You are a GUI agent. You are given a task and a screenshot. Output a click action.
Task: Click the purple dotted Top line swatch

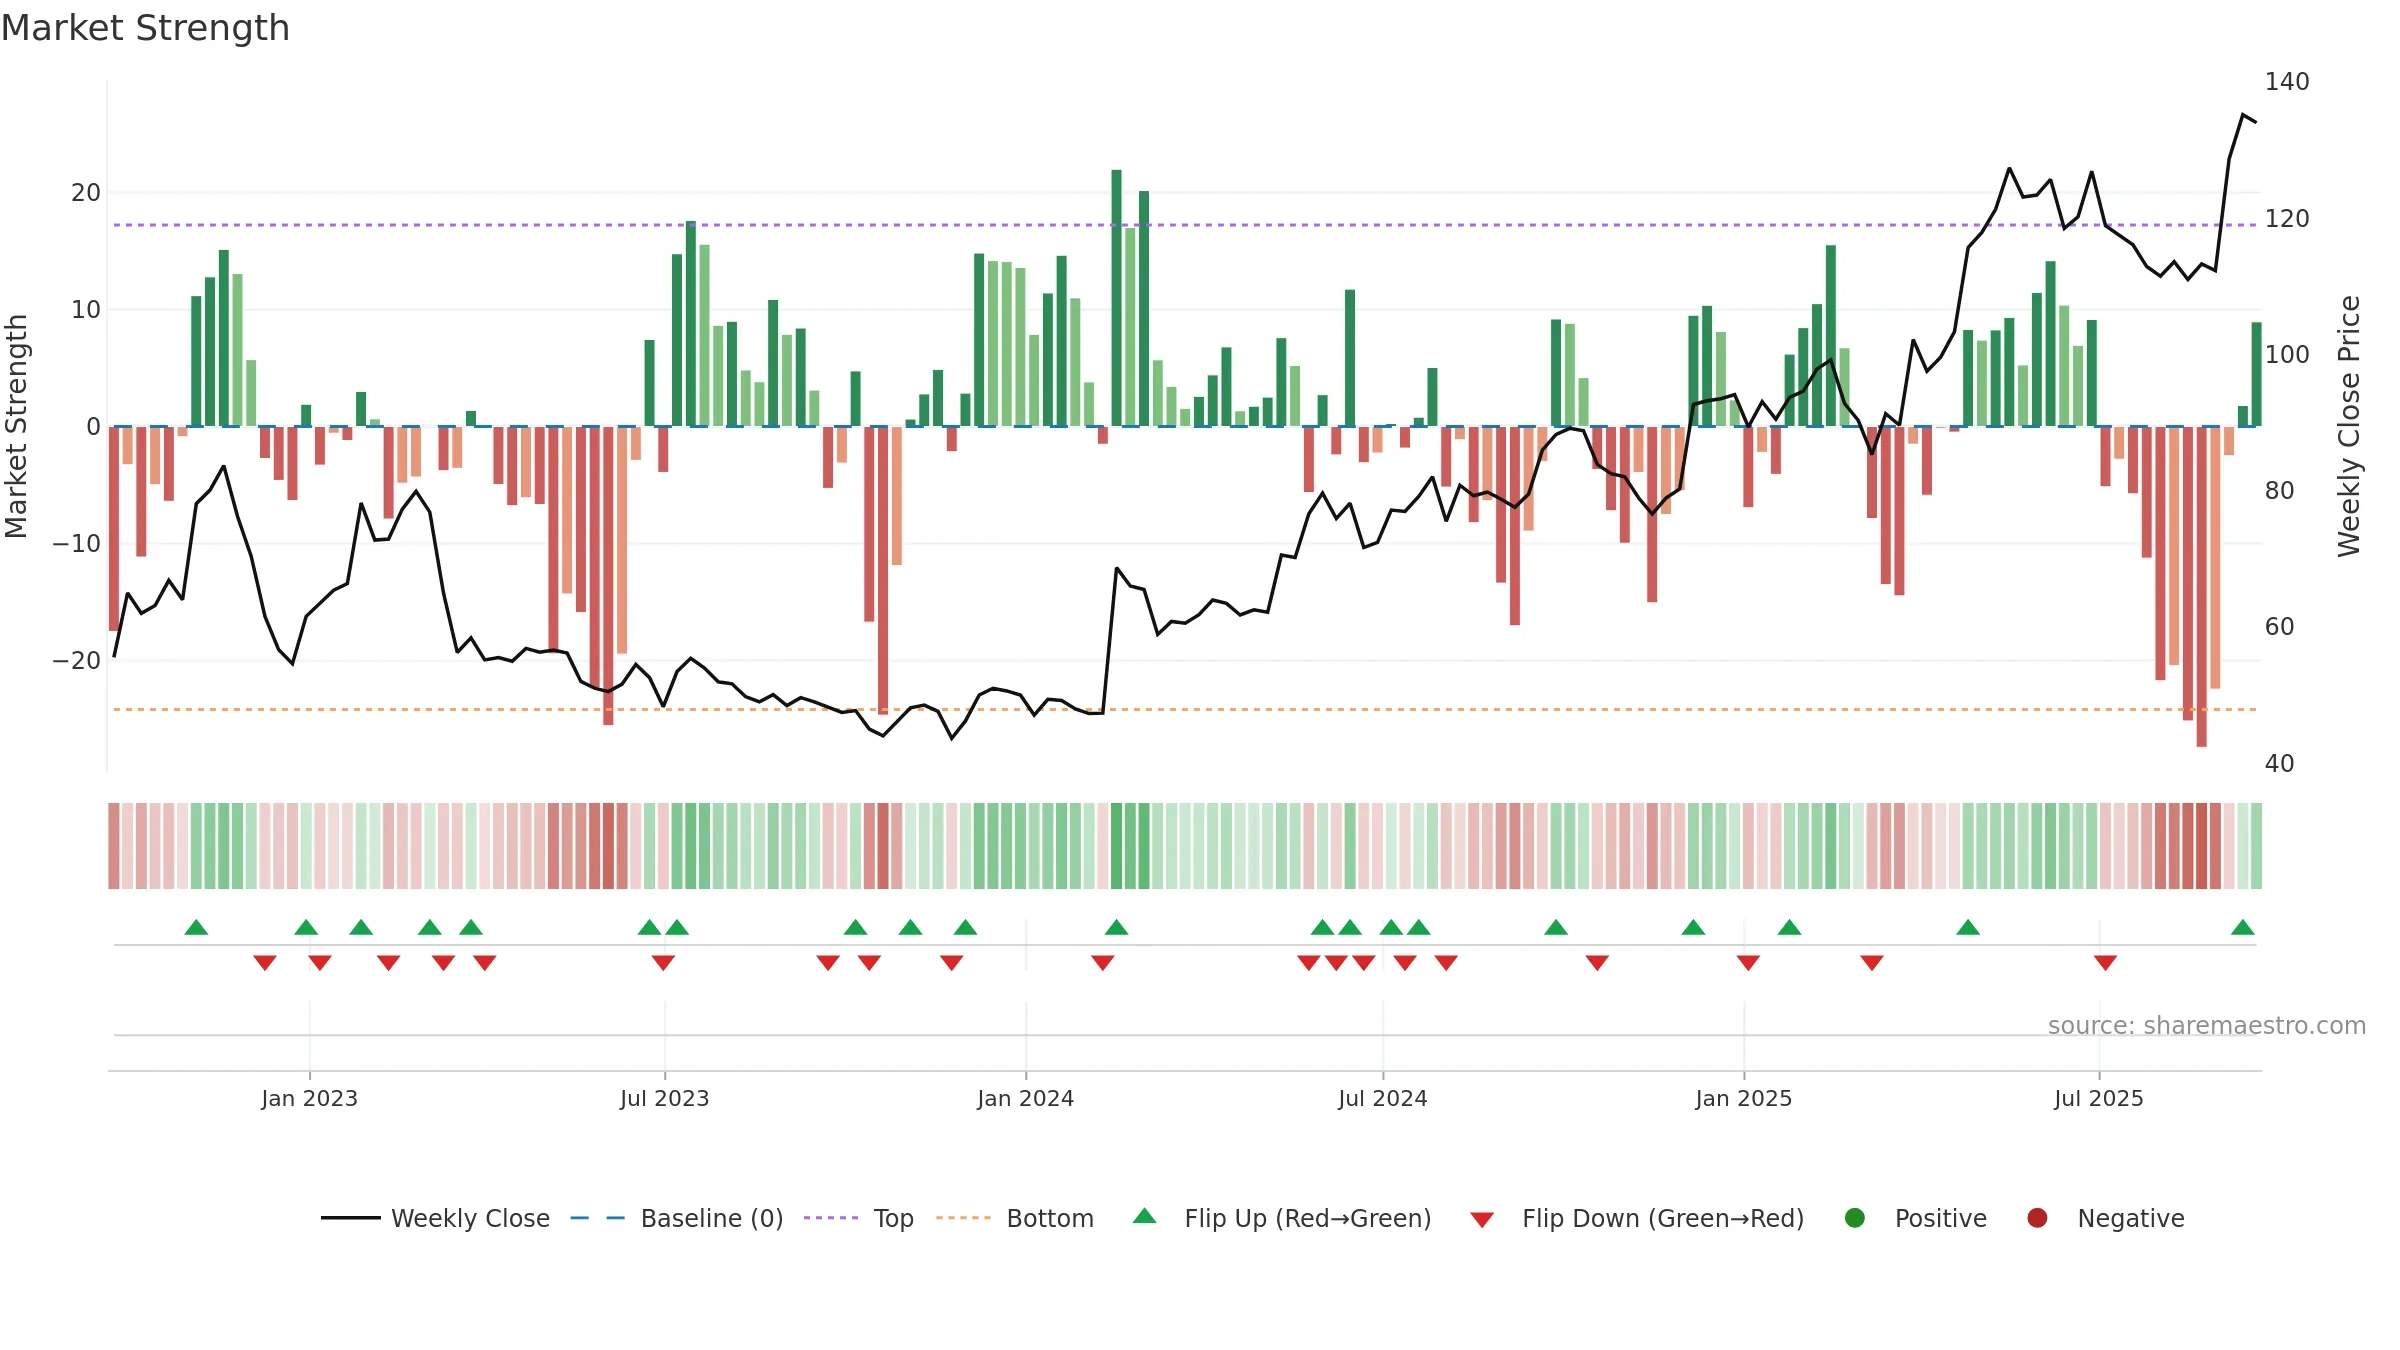[831, 1218]
